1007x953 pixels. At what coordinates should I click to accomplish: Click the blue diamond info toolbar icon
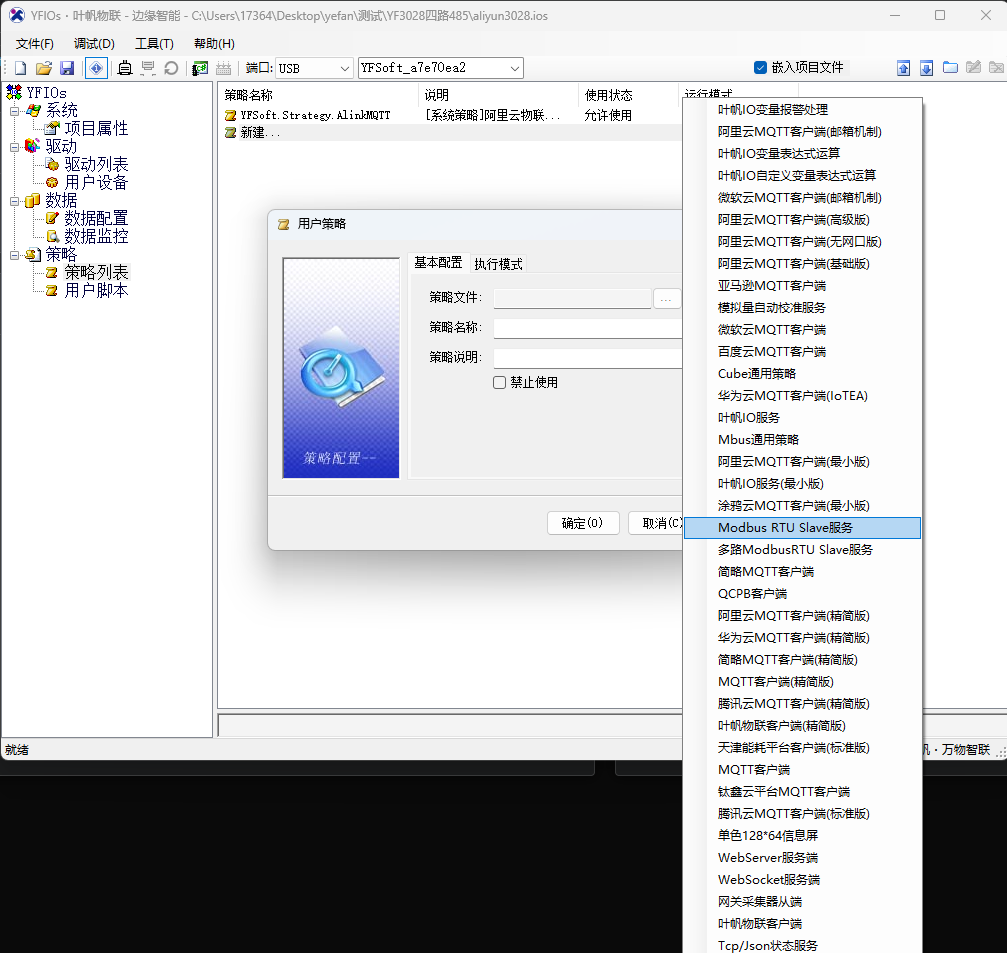96,68
